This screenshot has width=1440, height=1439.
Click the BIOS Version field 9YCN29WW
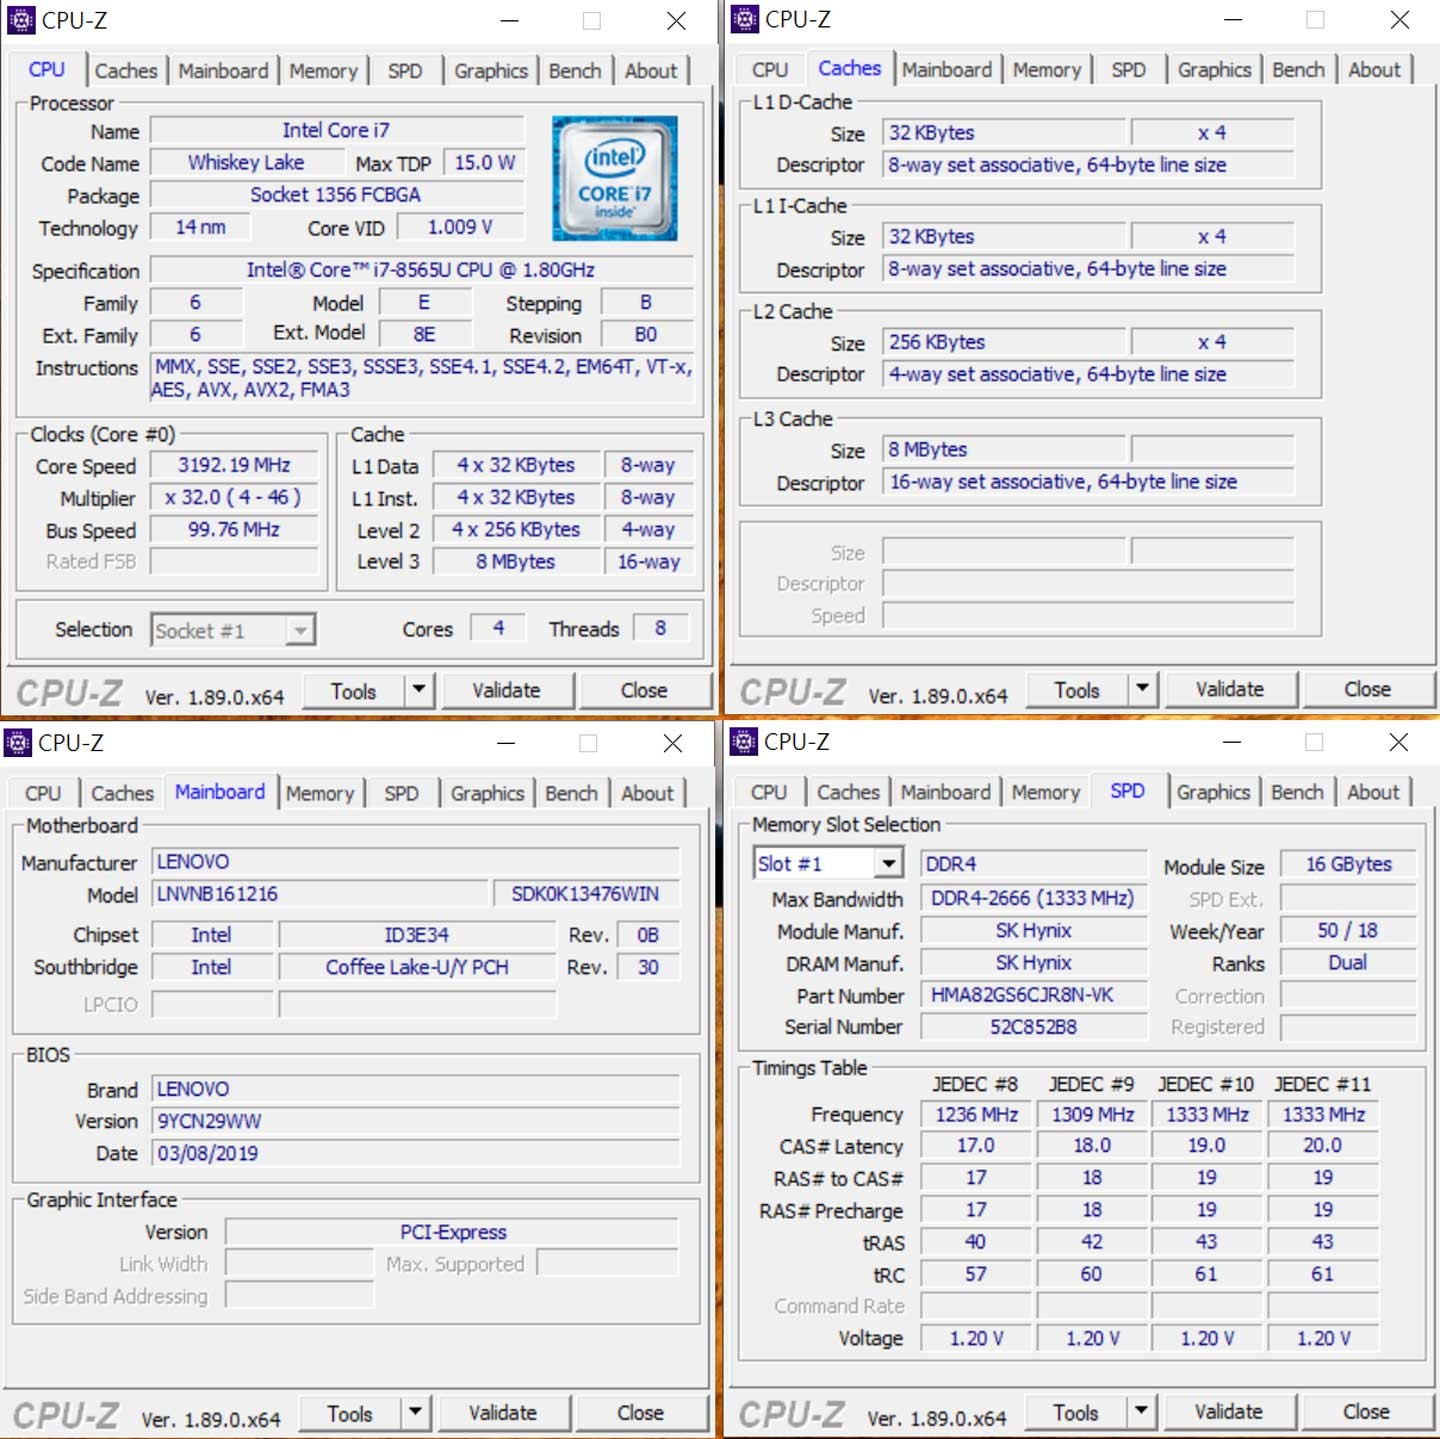coord(416,1121)
